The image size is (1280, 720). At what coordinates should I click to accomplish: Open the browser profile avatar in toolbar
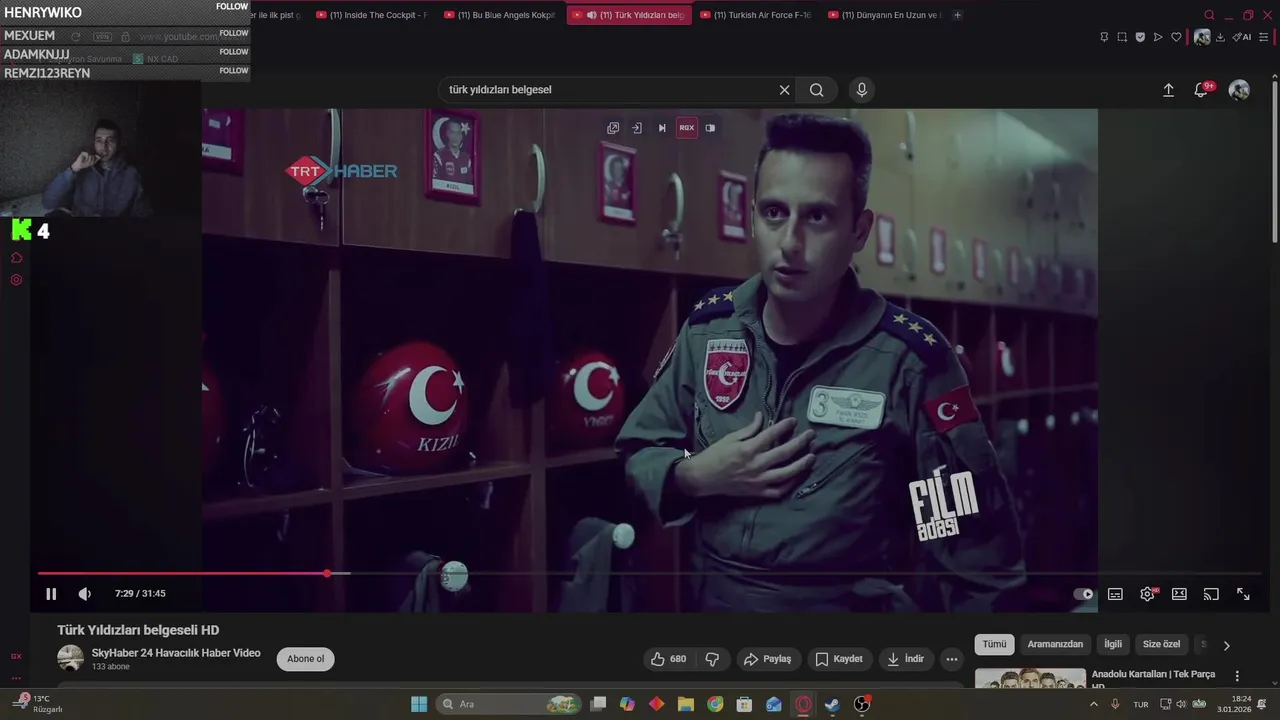tap(1202, 37)
